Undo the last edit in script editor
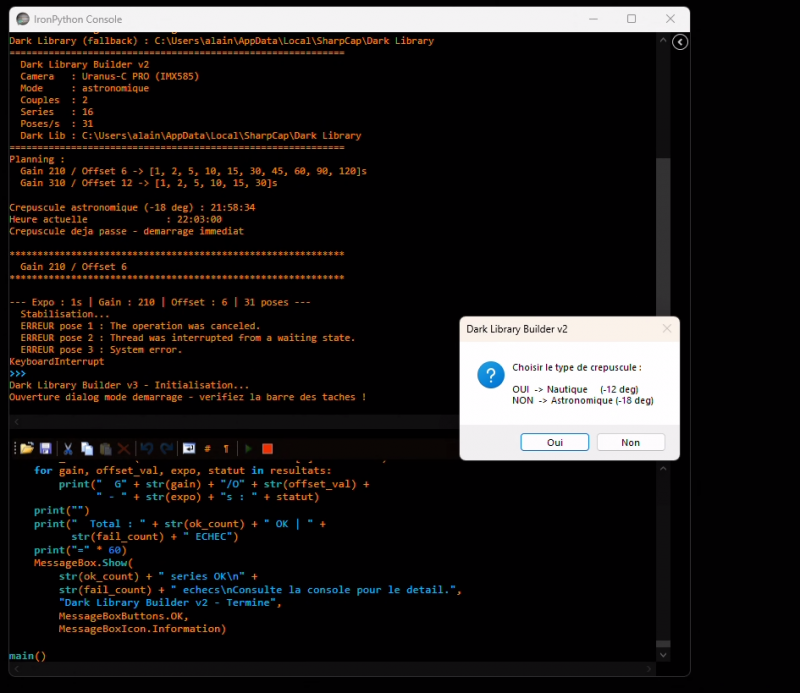800x693 pixels. pos(147,449)
